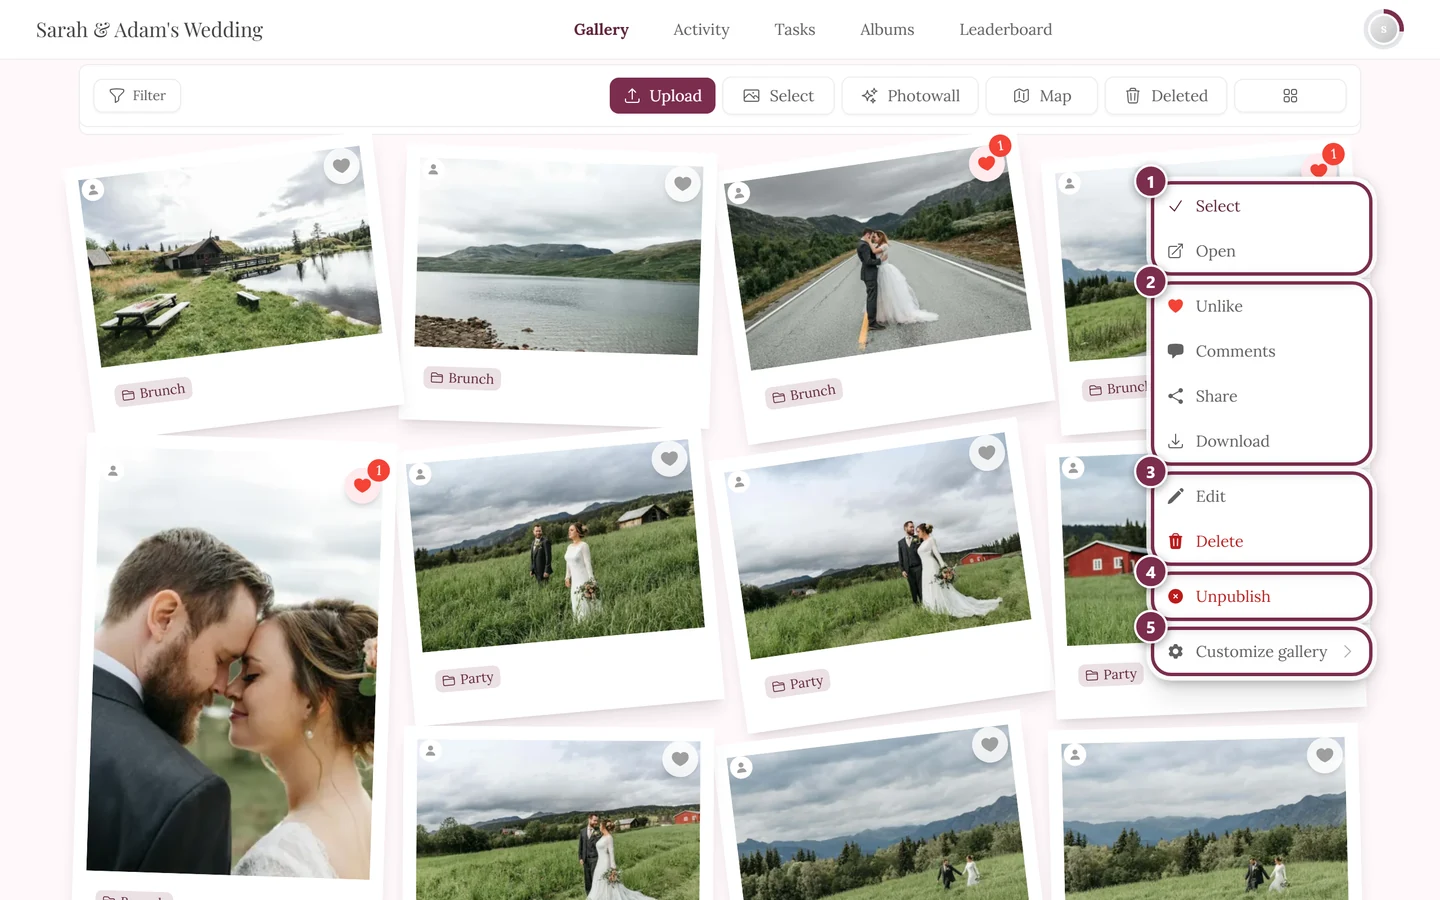The height and width of the screenshot is (900, 1440).
Task: Expand the Customize gallery submenu
Action: [x=1260, y=651]
